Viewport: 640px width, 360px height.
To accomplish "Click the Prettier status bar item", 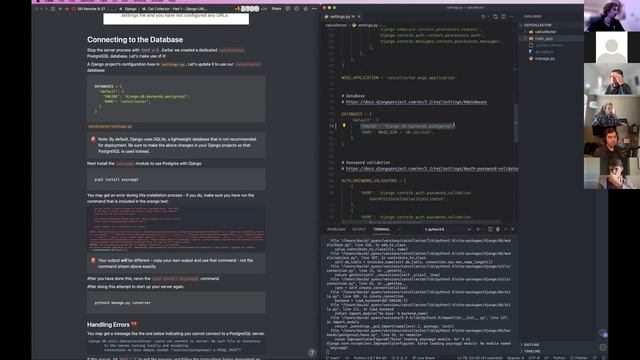I will pyautogui.click(x=579, y=358).
